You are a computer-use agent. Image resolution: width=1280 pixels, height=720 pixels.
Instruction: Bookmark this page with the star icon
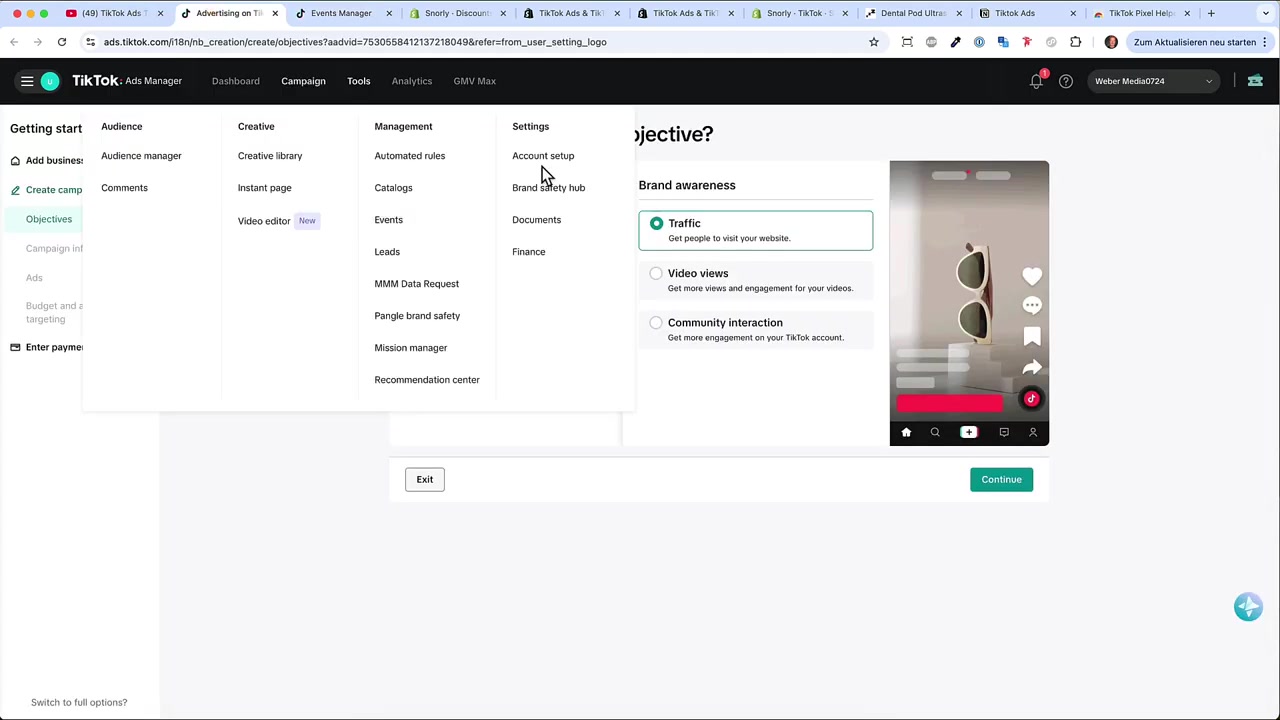[874, 42]
